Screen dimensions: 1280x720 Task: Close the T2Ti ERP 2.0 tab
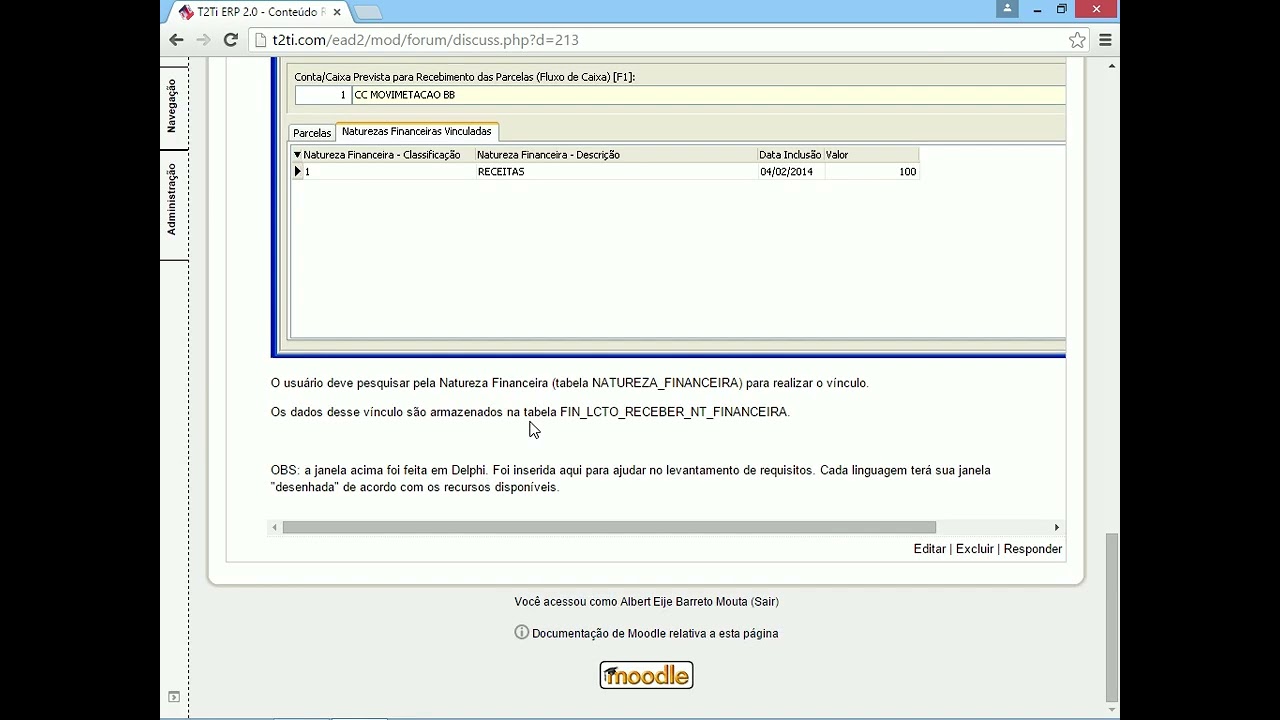tap(336, 12)
